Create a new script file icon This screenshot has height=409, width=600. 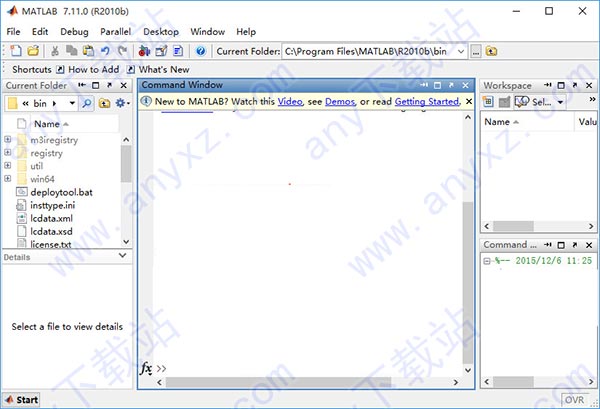click(16, 51)
